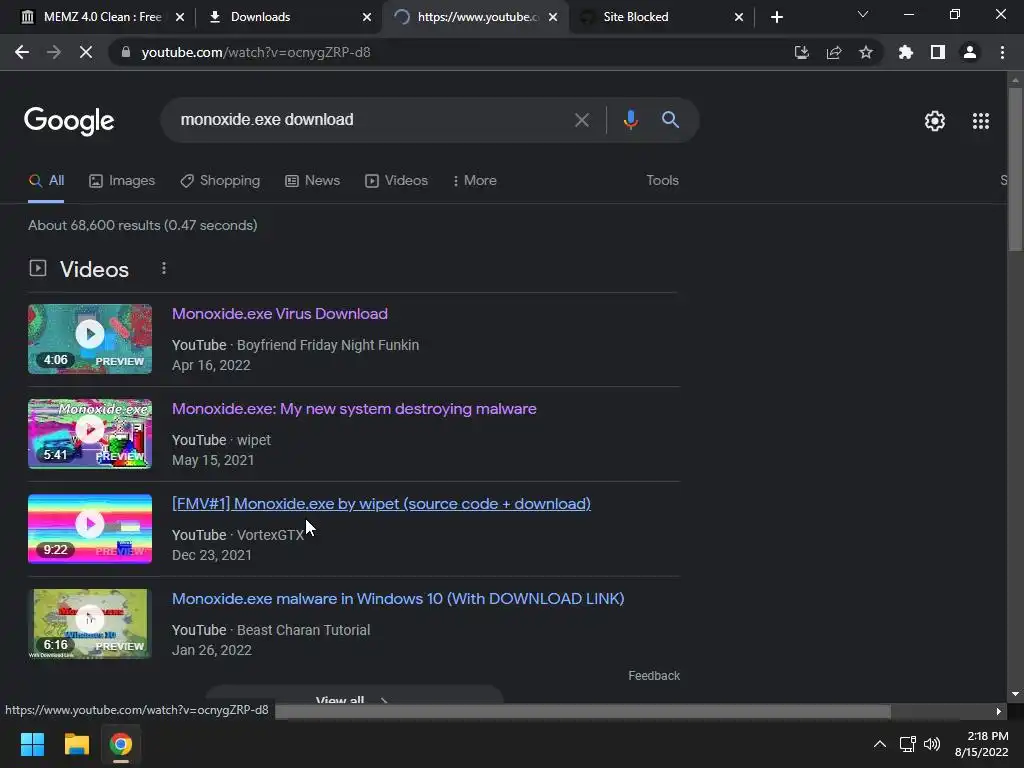Go back to the previous page
Screen dimensions: 1024x768
point(22,52)
